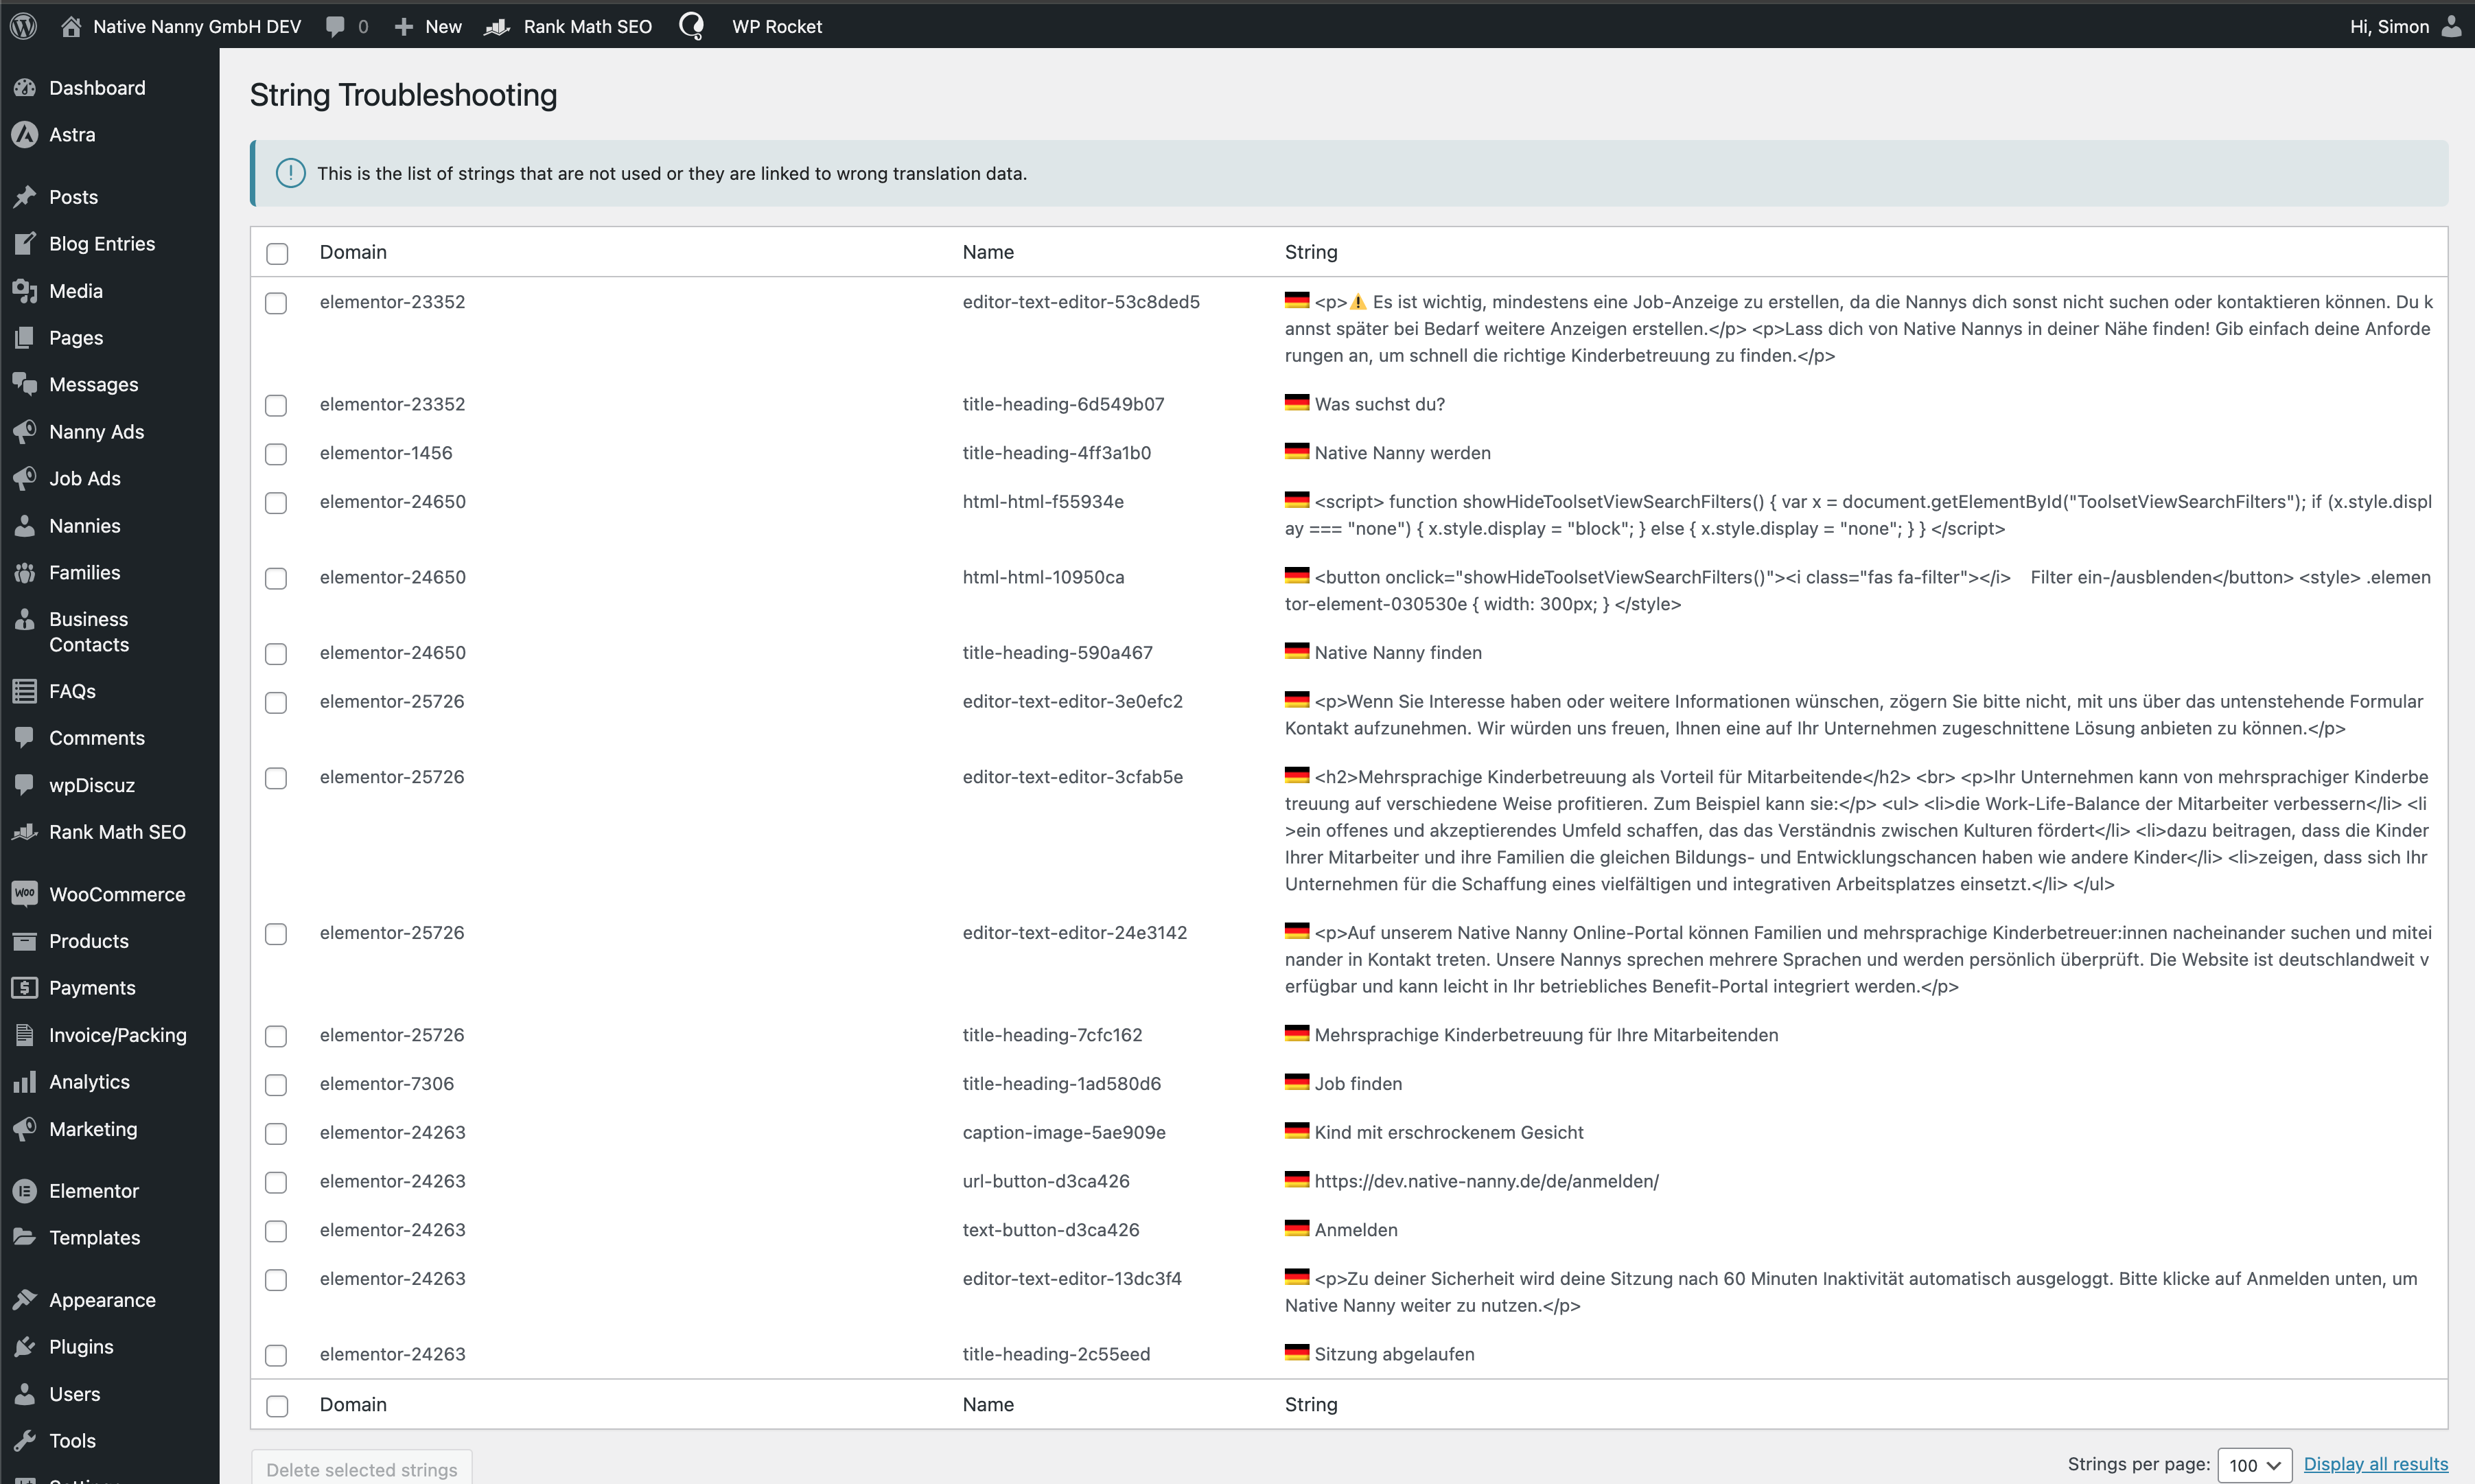Check the 'Was suchst du?' string row

(x=276, y=405)
